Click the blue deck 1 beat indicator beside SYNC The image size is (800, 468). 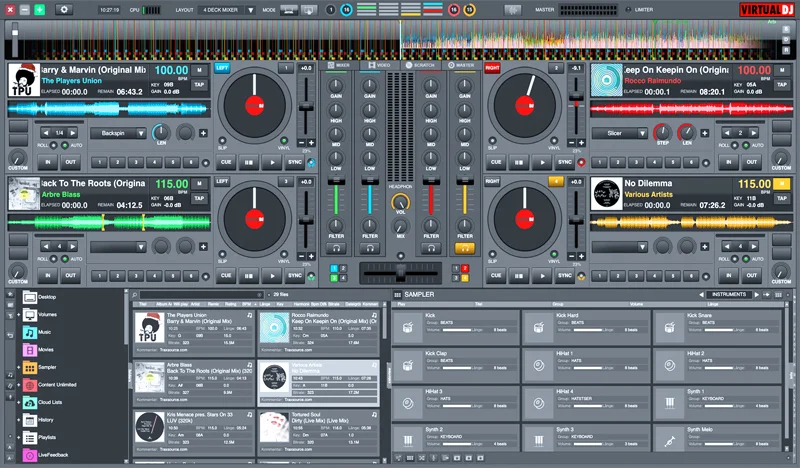[311, 163]
